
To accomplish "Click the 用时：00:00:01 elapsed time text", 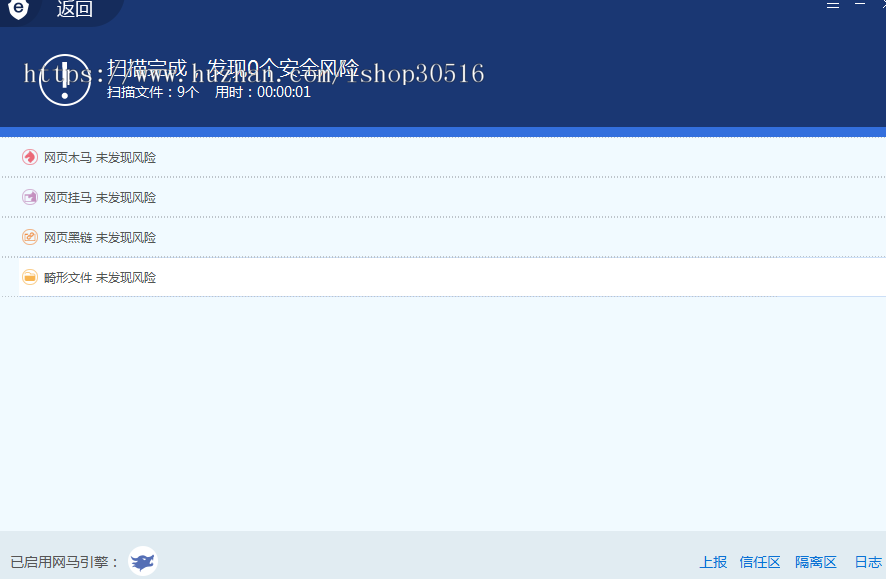I will (263, 92).
